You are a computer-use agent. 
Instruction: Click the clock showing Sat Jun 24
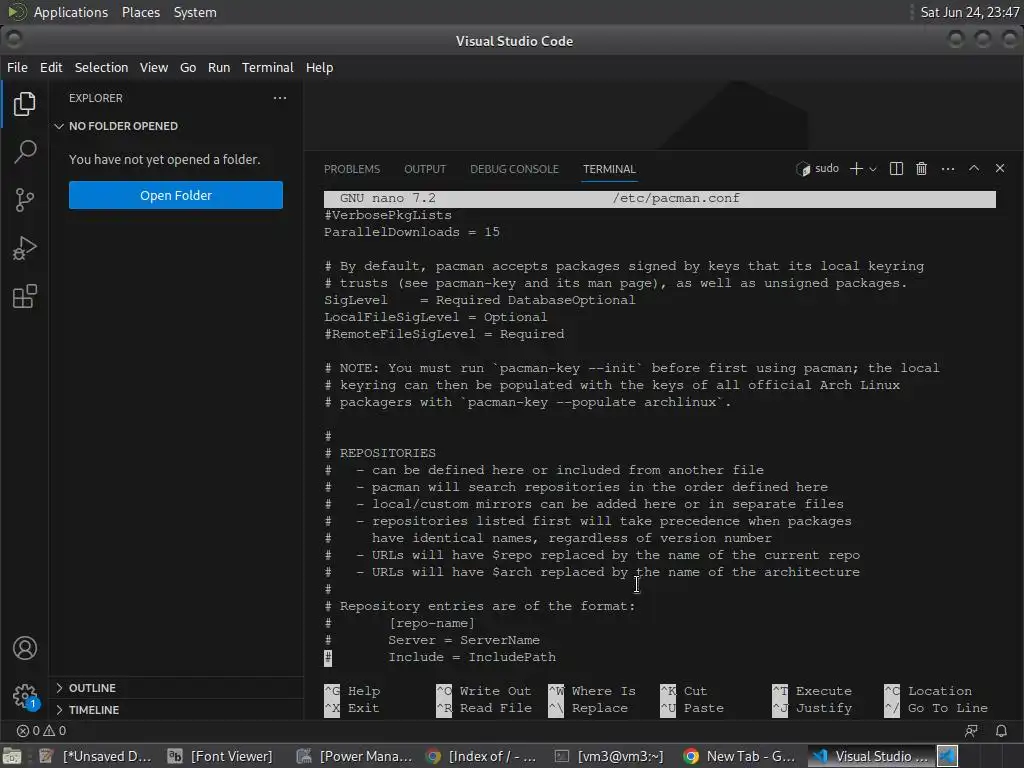tap(969, 12)
